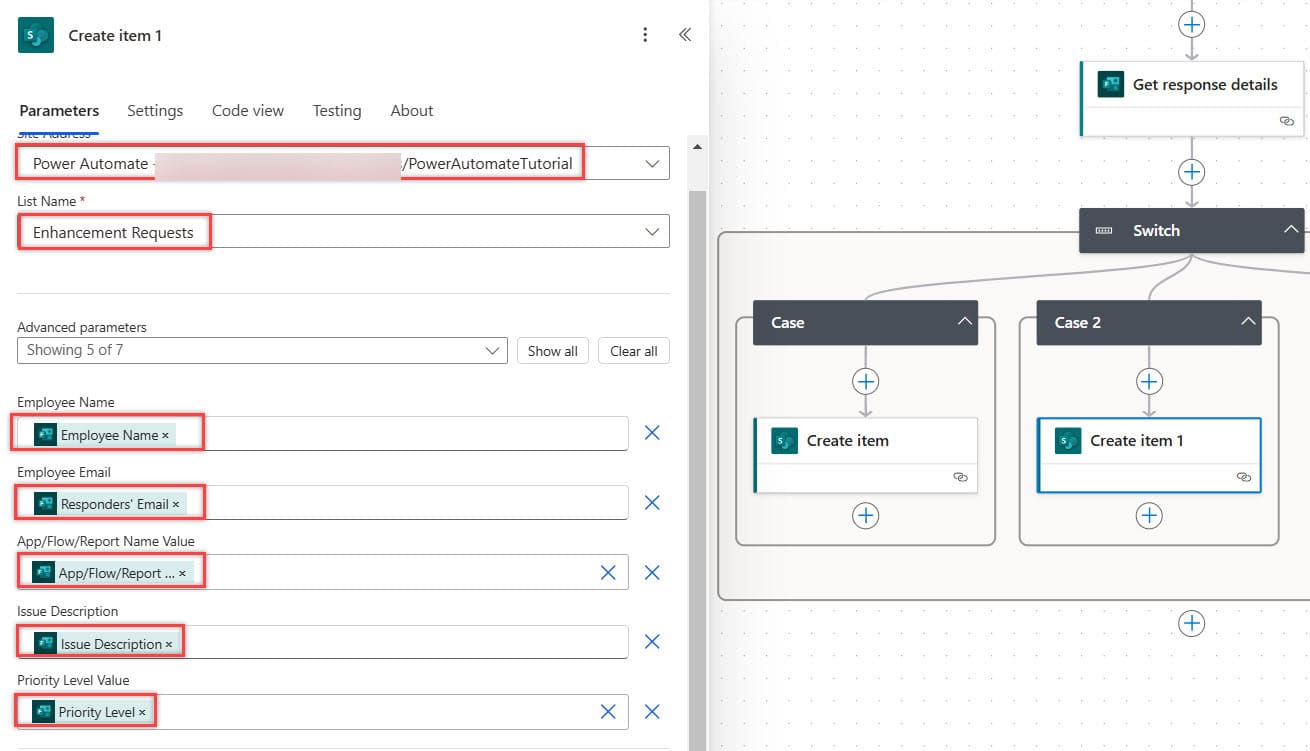Click the Clear all button
This screenshot has width=1310, height=751.
click(x=633, y=350)
